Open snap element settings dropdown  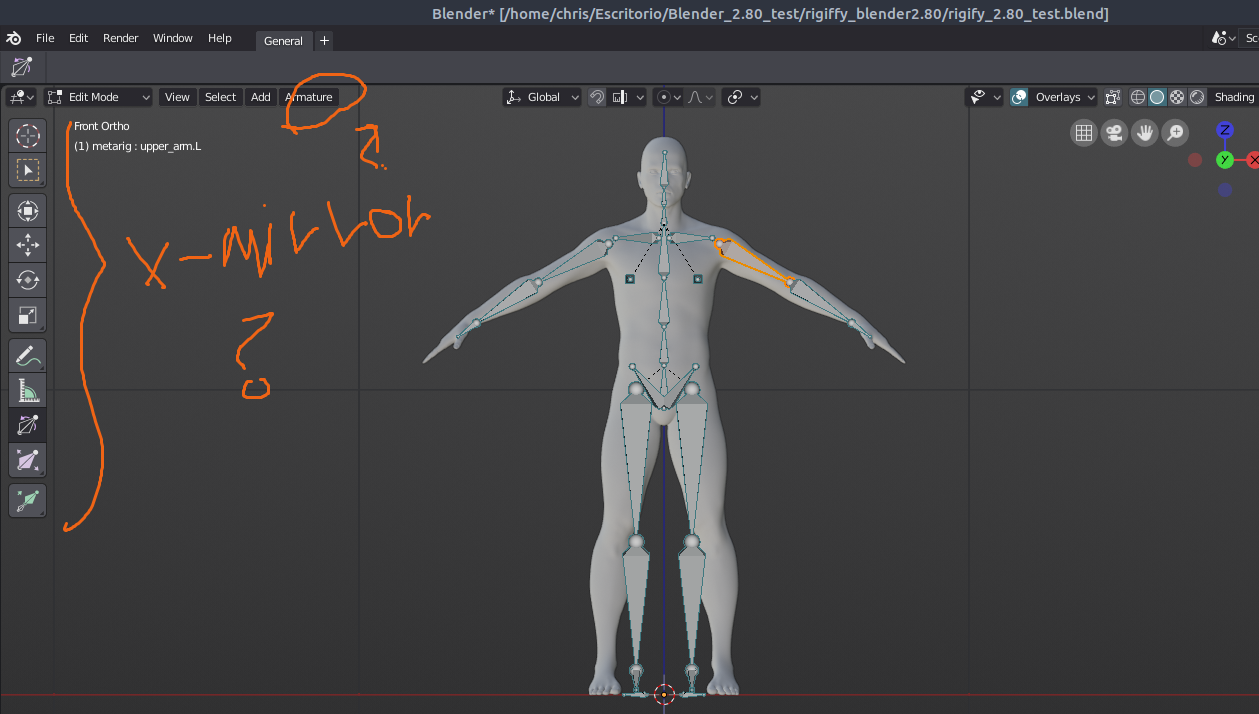626,97
